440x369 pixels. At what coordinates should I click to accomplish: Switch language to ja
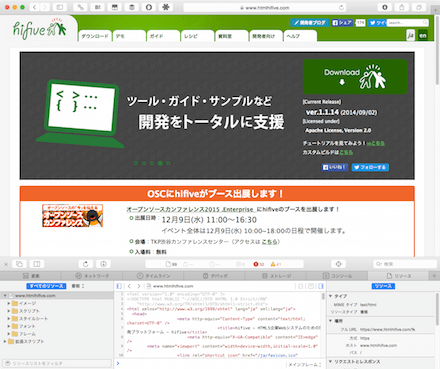411,35
